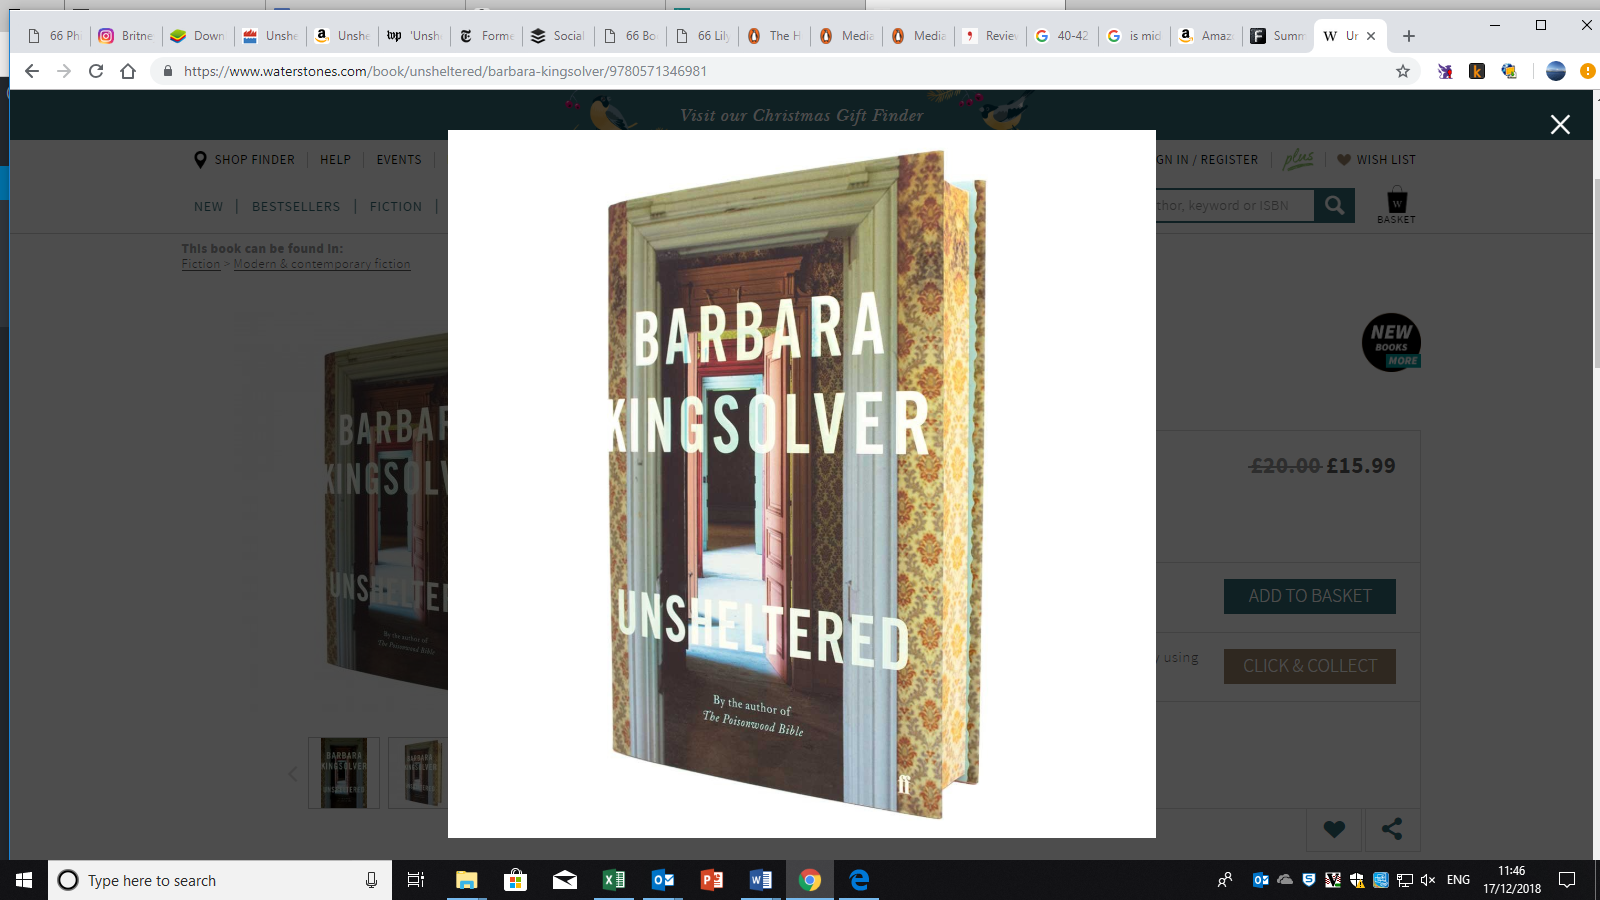Switch to the Down tab
Viewport: 1600px width, 900px height.
(198, 36)
